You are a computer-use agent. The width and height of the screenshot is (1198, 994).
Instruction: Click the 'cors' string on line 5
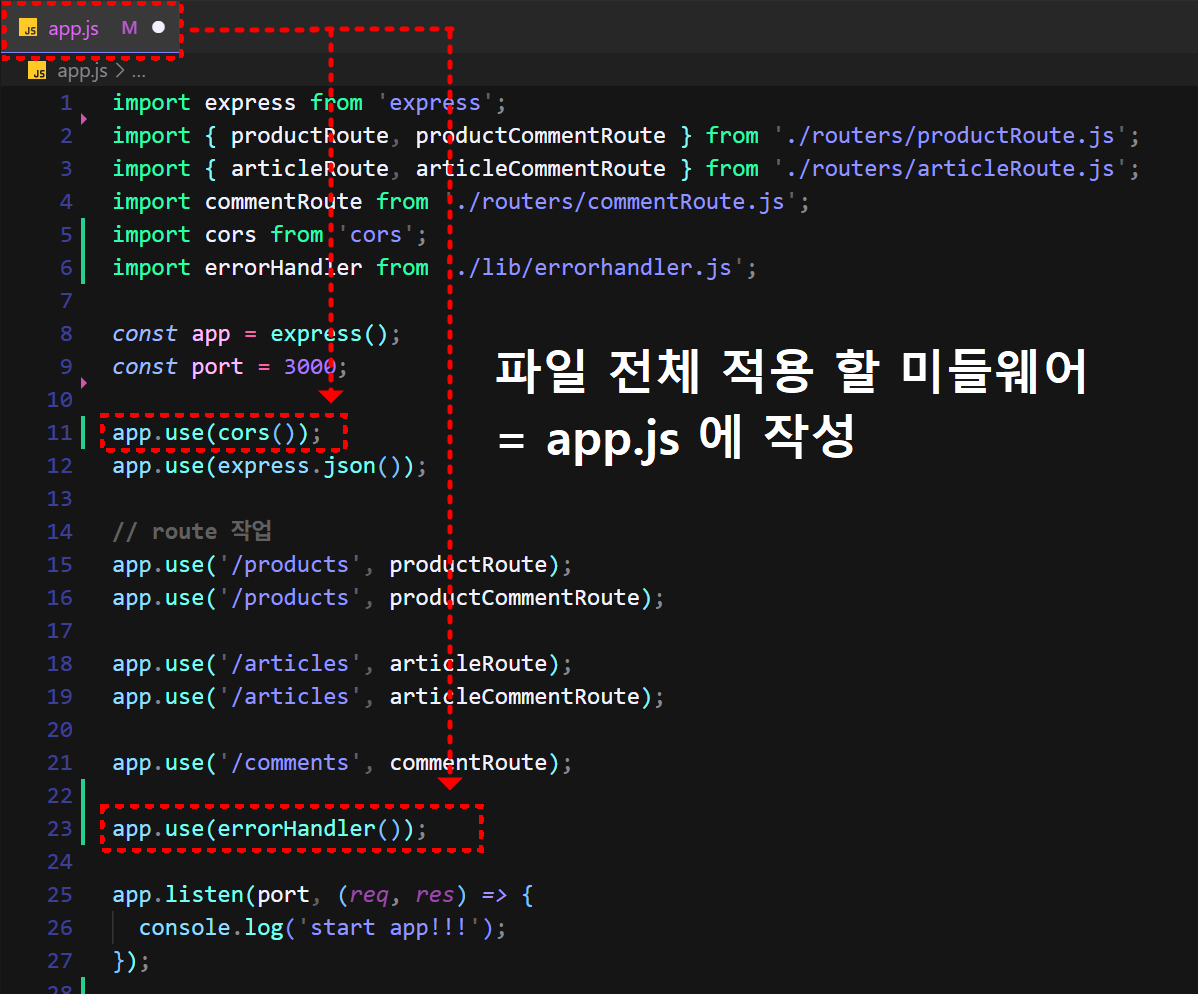click(375, 235)
